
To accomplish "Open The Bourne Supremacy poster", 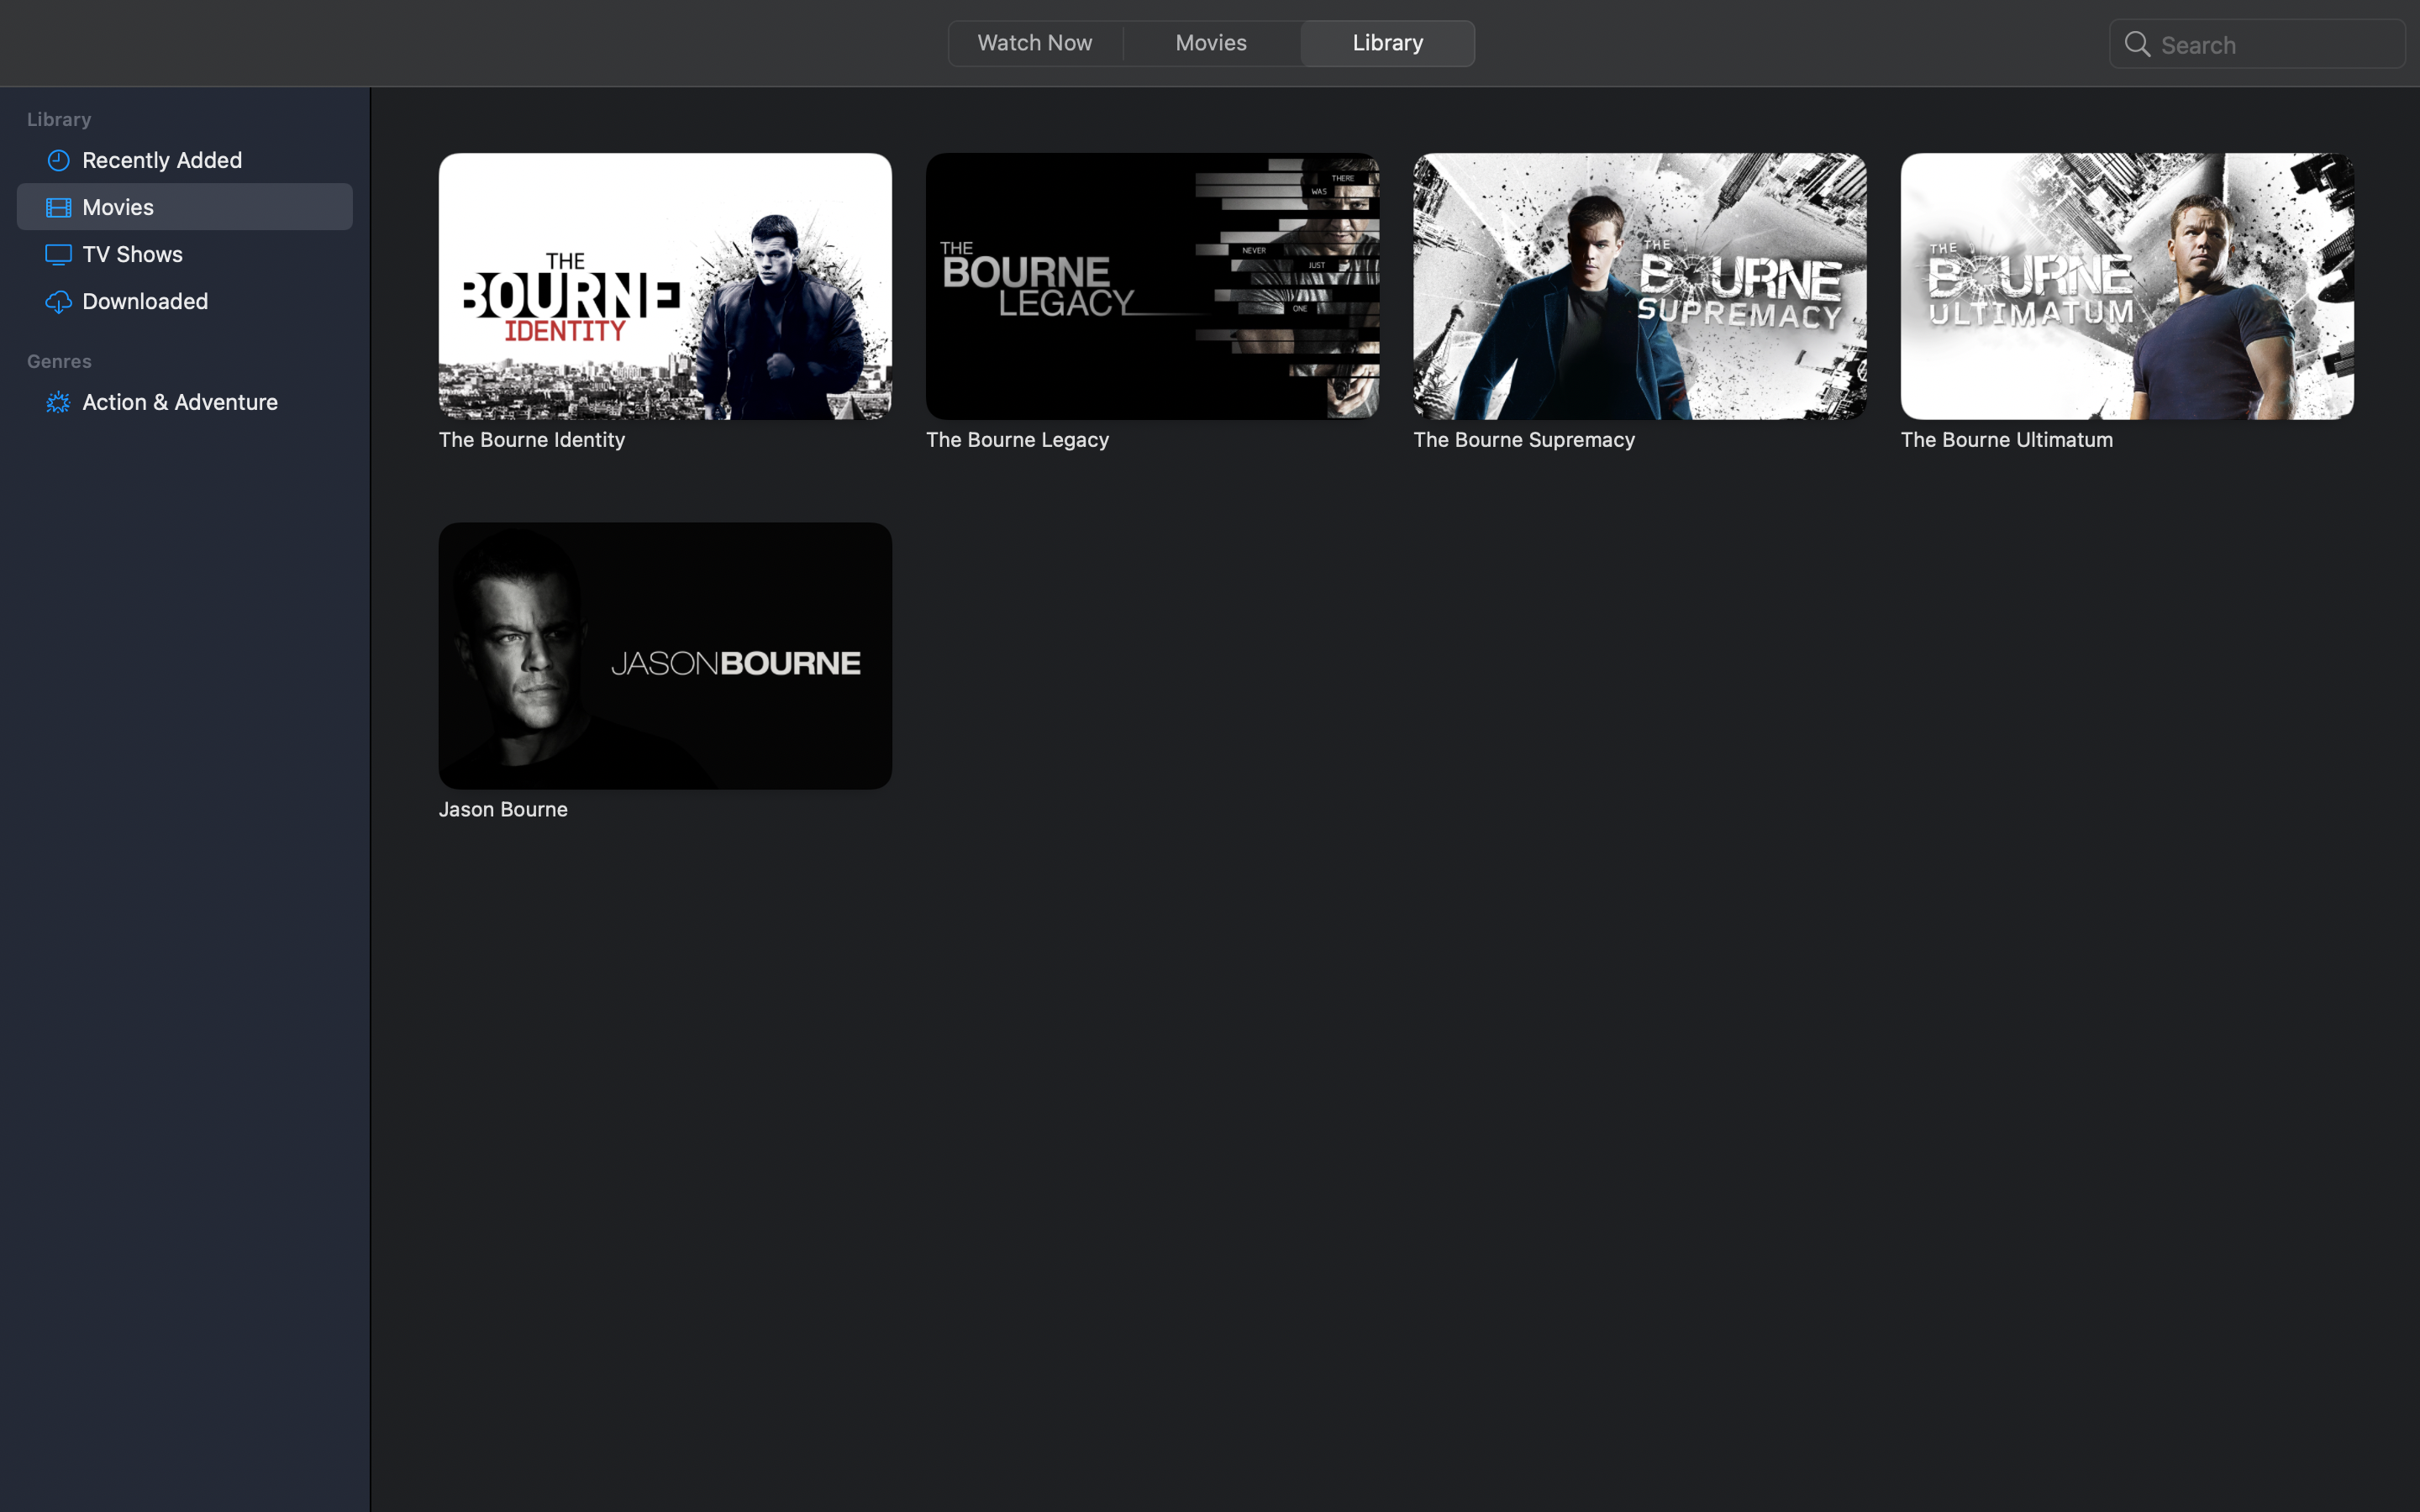I will pyautogui.click(x=1639, y=286).
